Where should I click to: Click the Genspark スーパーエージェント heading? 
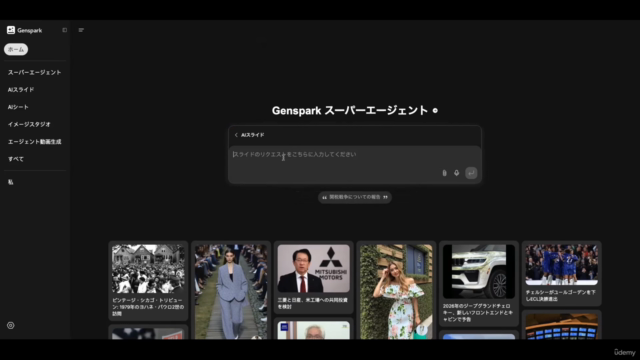point(350,110)
